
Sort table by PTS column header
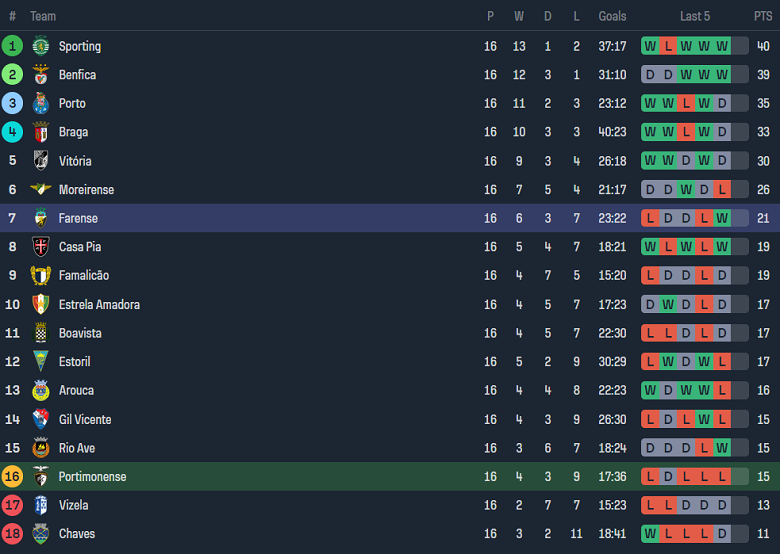(763, 16)
